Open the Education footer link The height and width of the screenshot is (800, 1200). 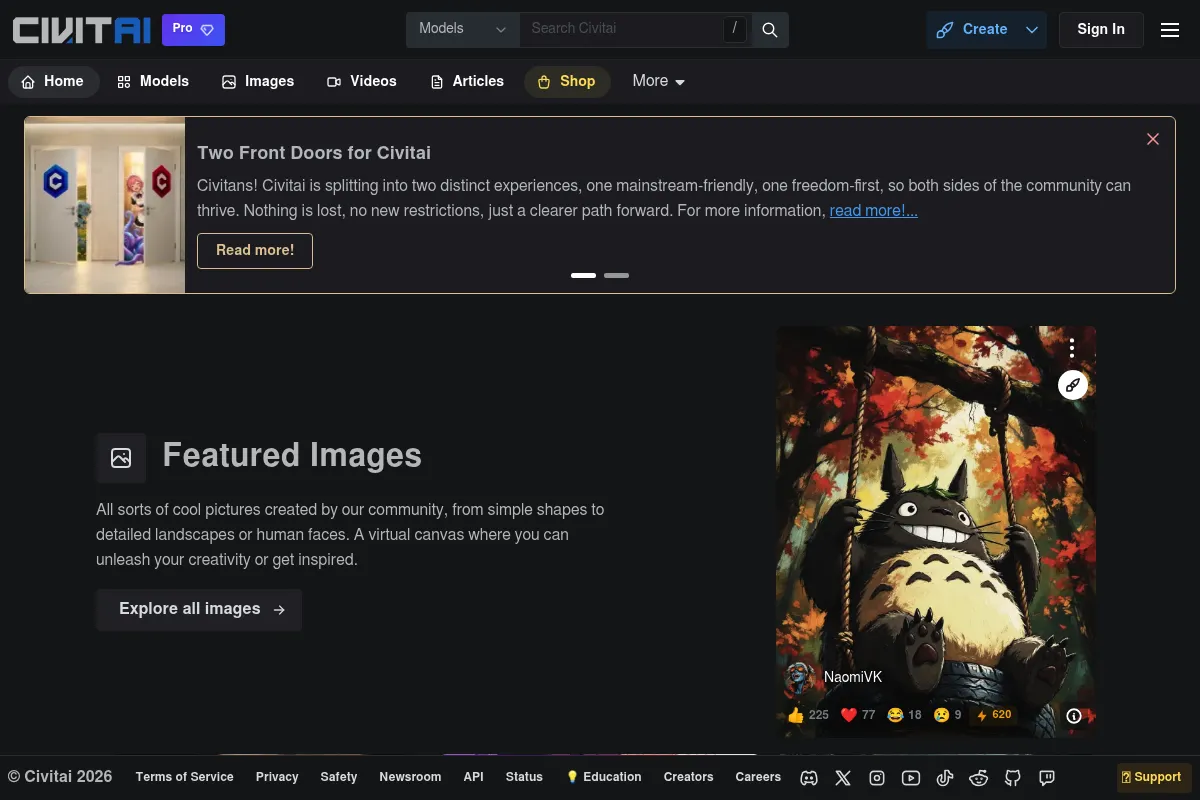coord(604,777)
